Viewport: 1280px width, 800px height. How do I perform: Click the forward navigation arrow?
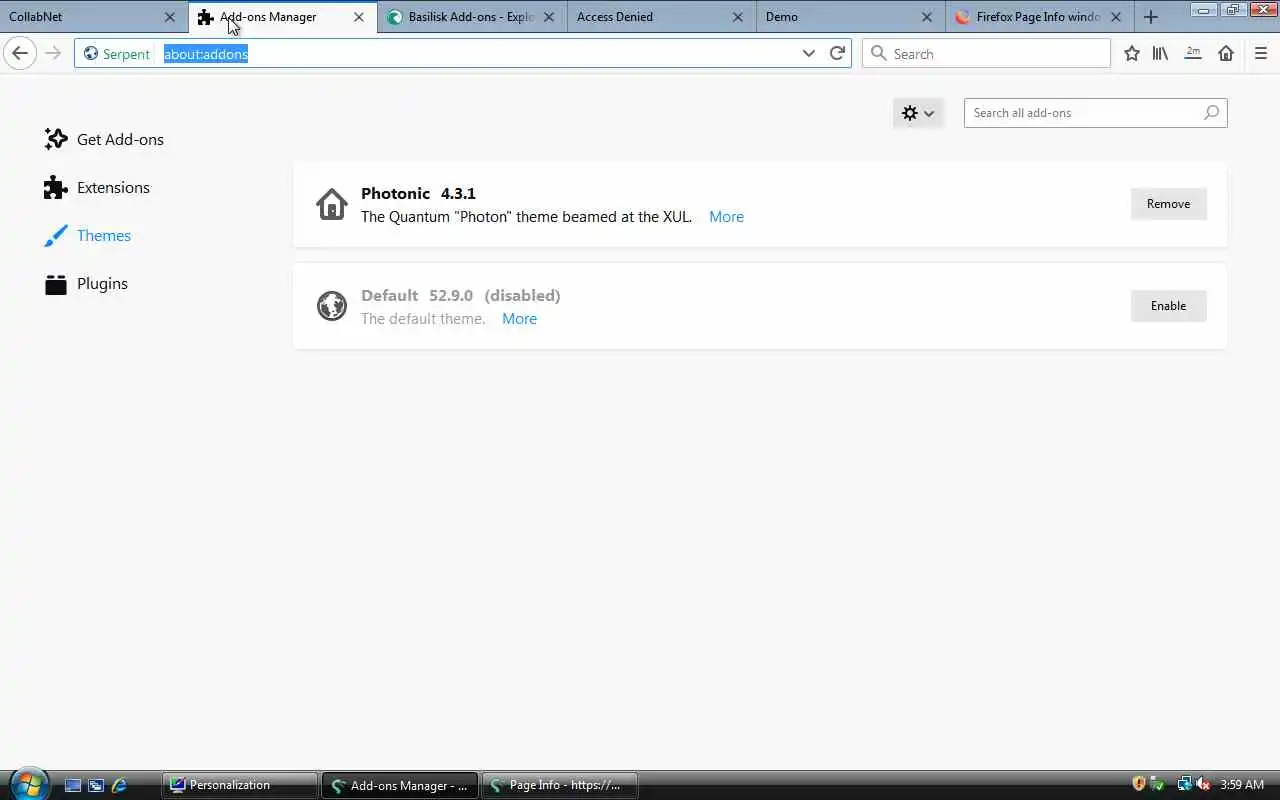pyautogui.click(x=53, y=53)
